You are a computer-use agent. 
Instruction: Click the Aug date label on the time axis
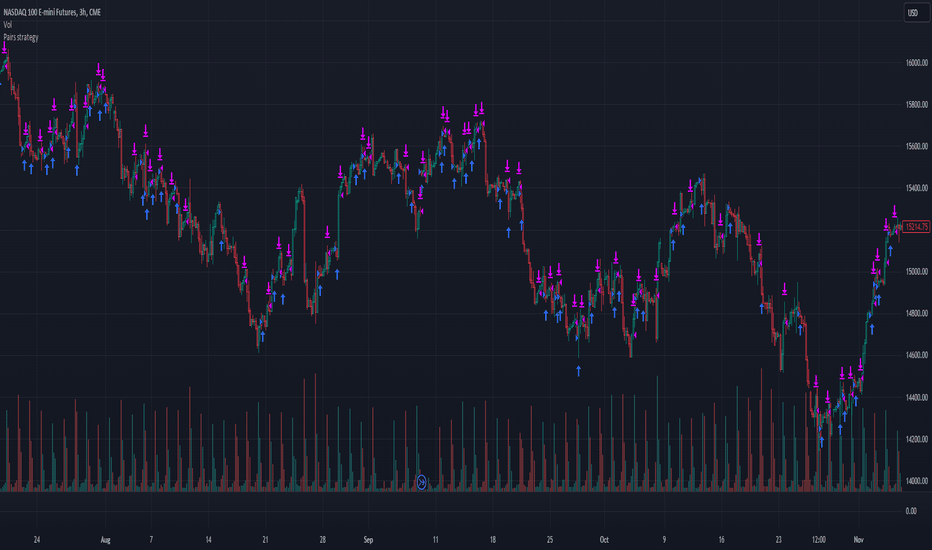[x=105, y=540]
